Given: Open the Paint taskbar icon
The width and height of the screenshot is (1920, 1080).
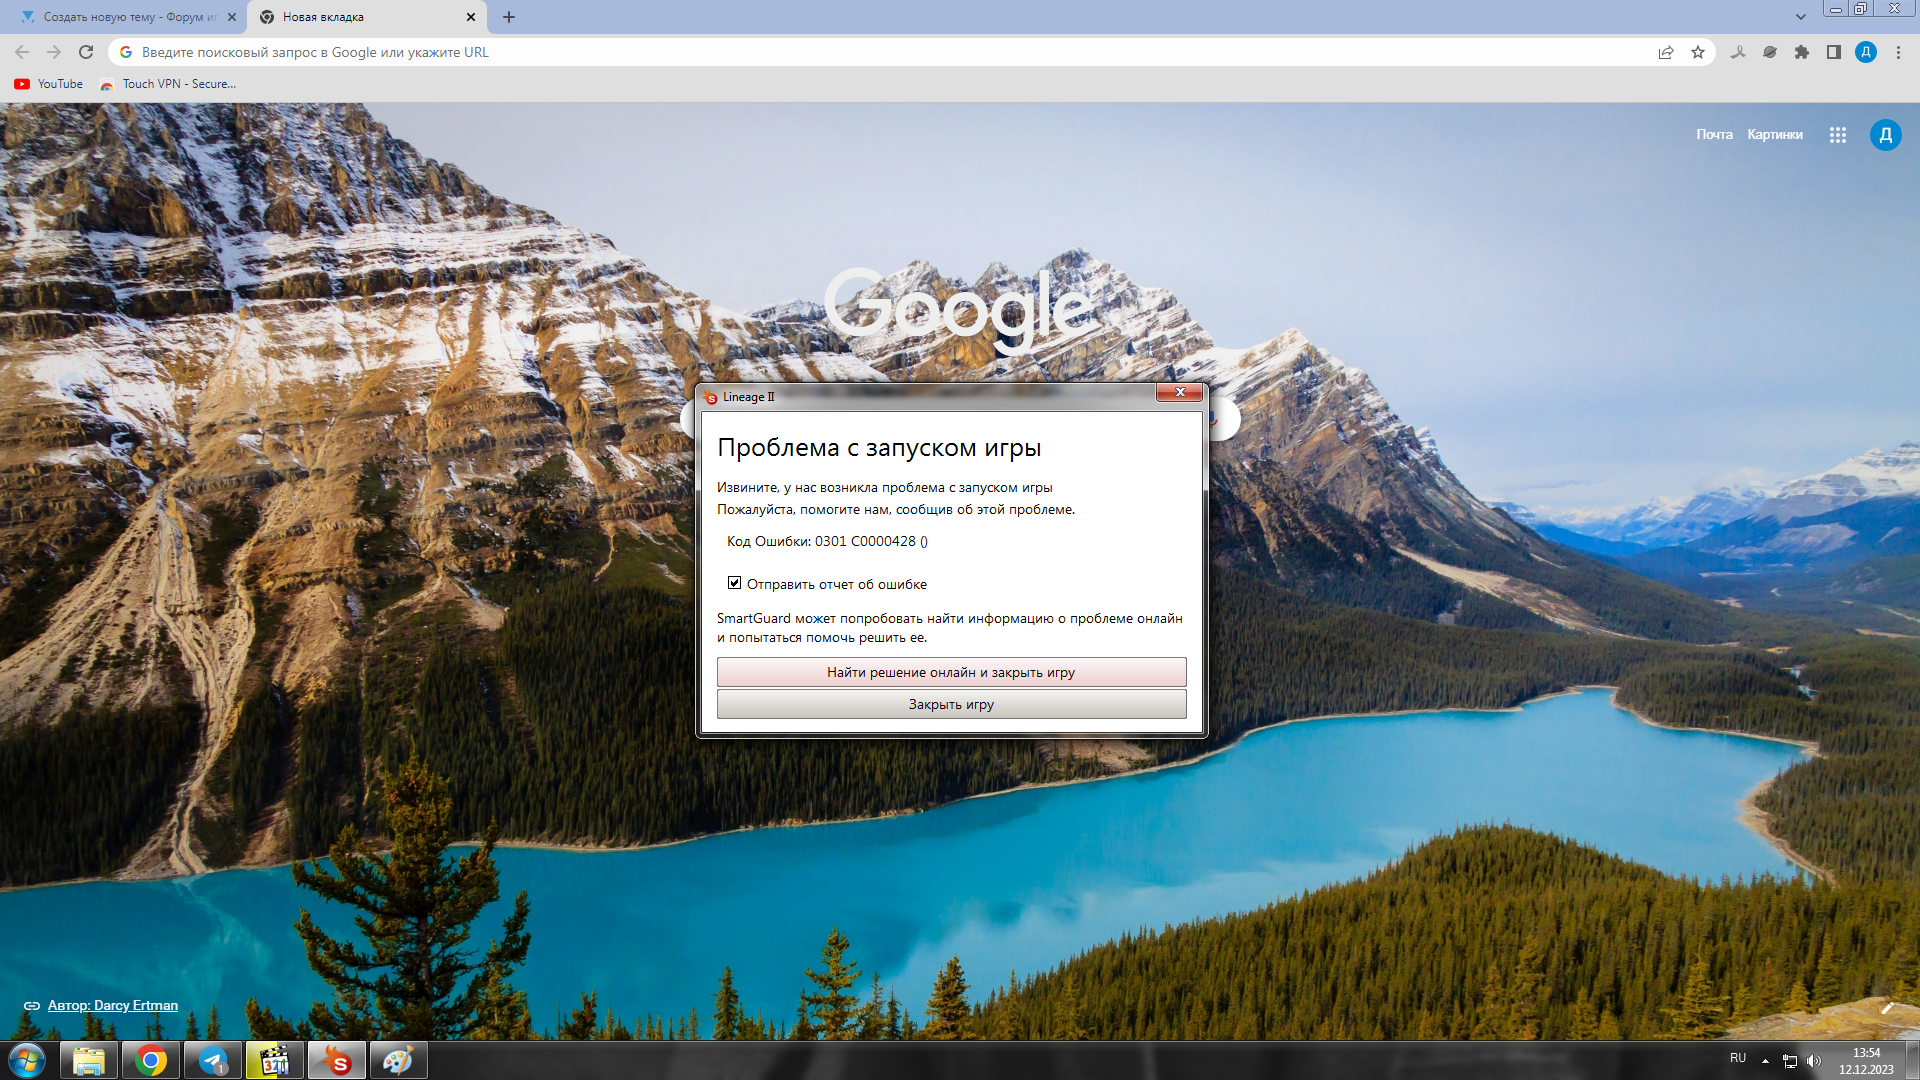Looking at the screenshot, I should pos(399,1060).
